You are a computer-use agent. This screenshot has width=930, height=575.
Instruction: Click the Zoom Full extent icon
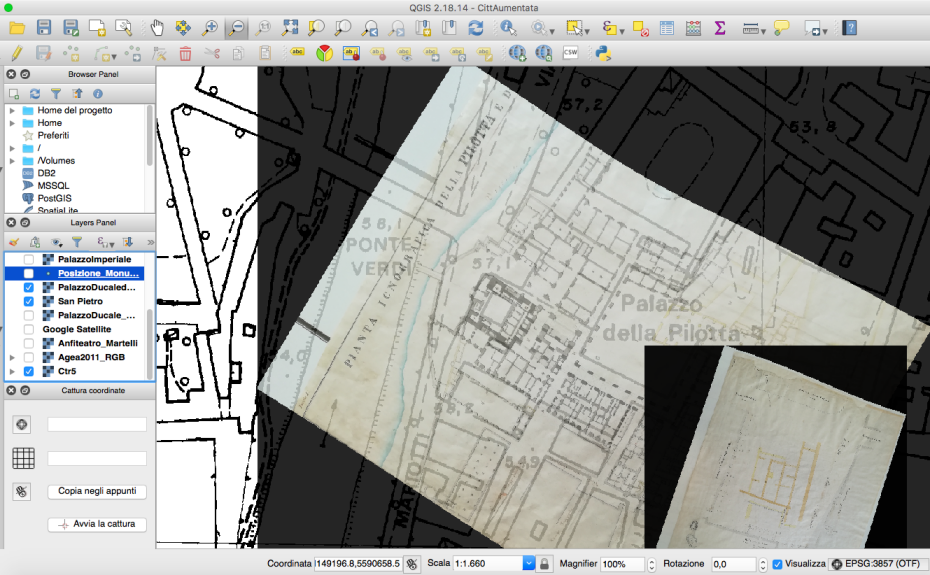pos(290,28)
